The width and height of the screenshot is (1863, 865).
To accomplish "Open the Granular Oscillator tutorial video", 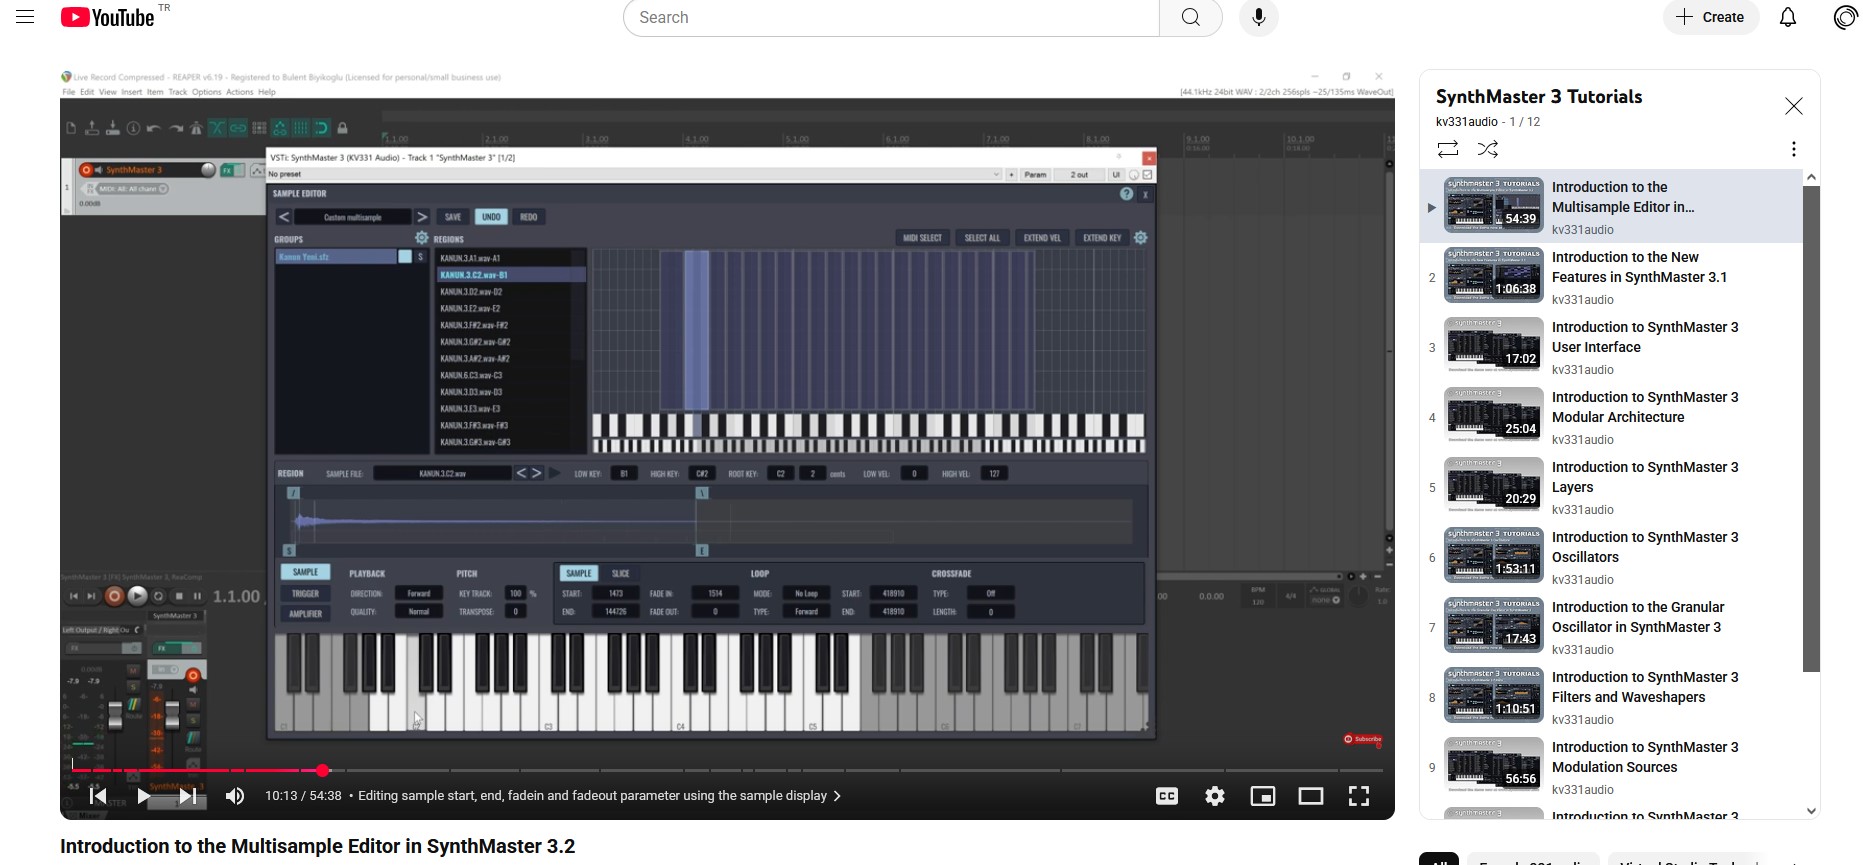I will (x=1611, y=627).
